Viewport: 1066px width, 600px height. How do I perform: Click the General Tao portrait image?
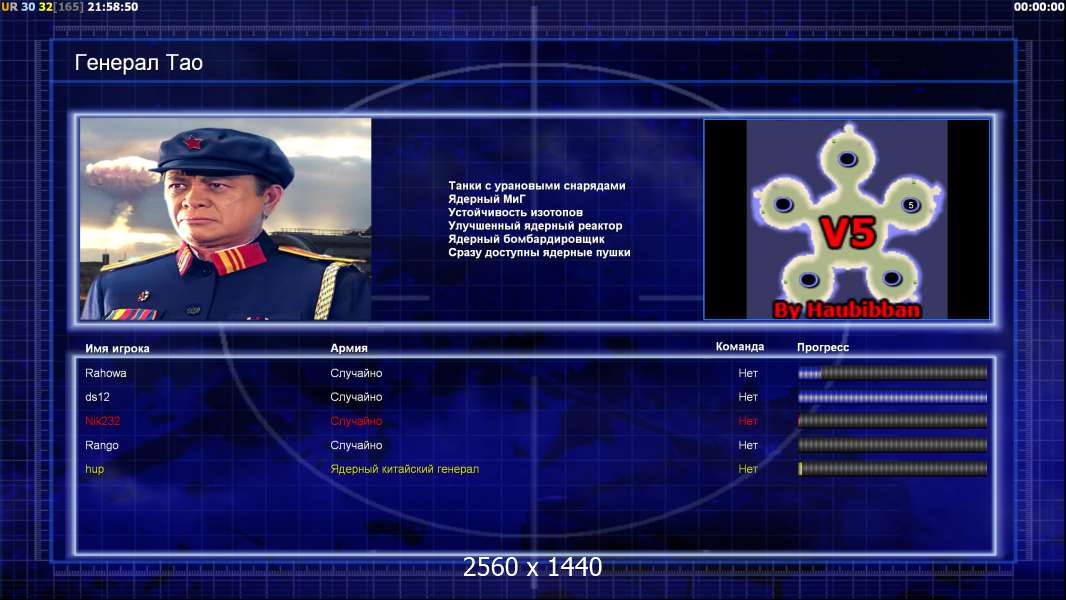226,219
